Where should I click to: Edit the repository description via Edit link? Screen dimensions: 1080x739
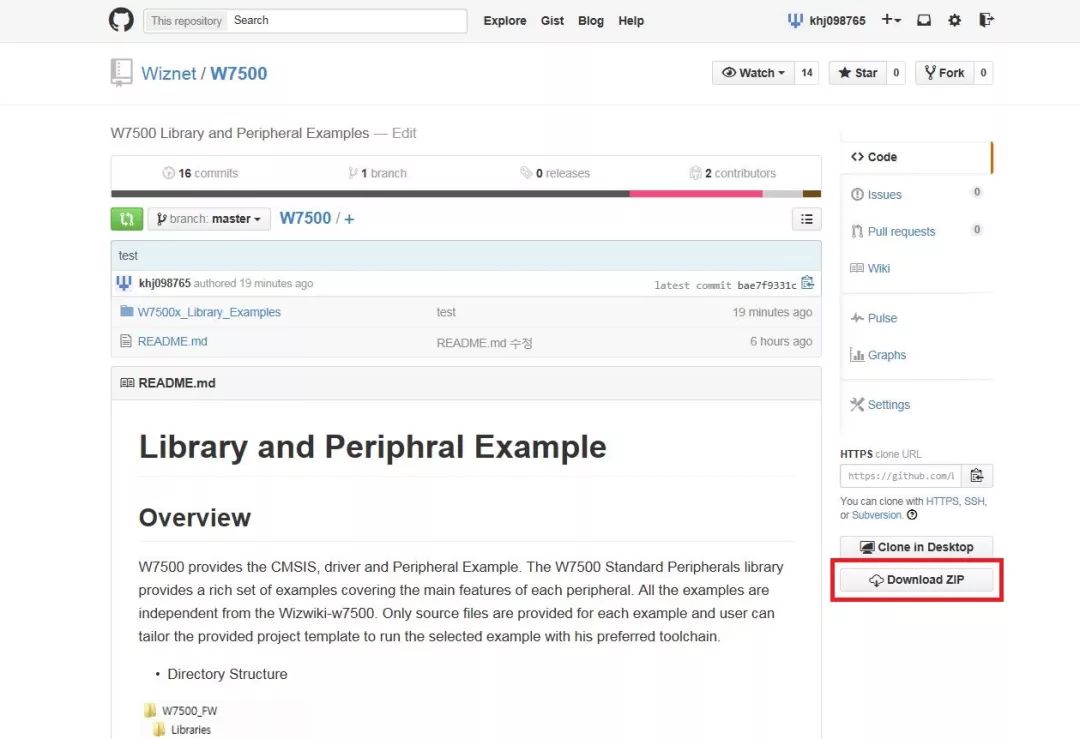(404, 133)
